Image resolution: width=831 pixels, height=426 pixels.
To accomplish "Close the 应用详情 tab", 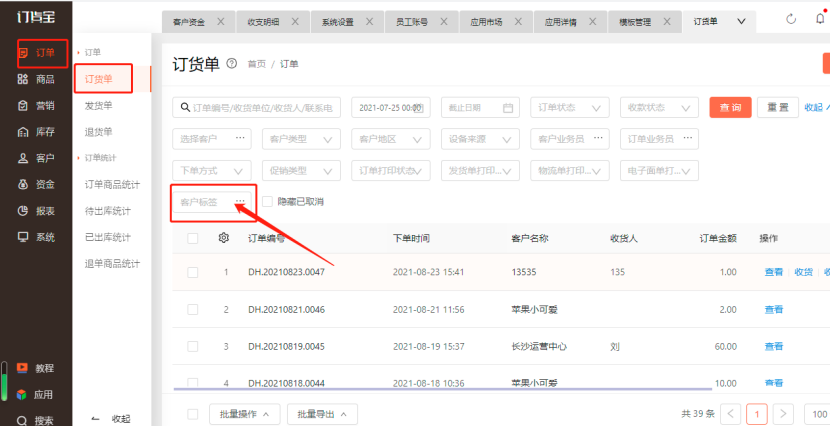I will click(x=593, y=22).
